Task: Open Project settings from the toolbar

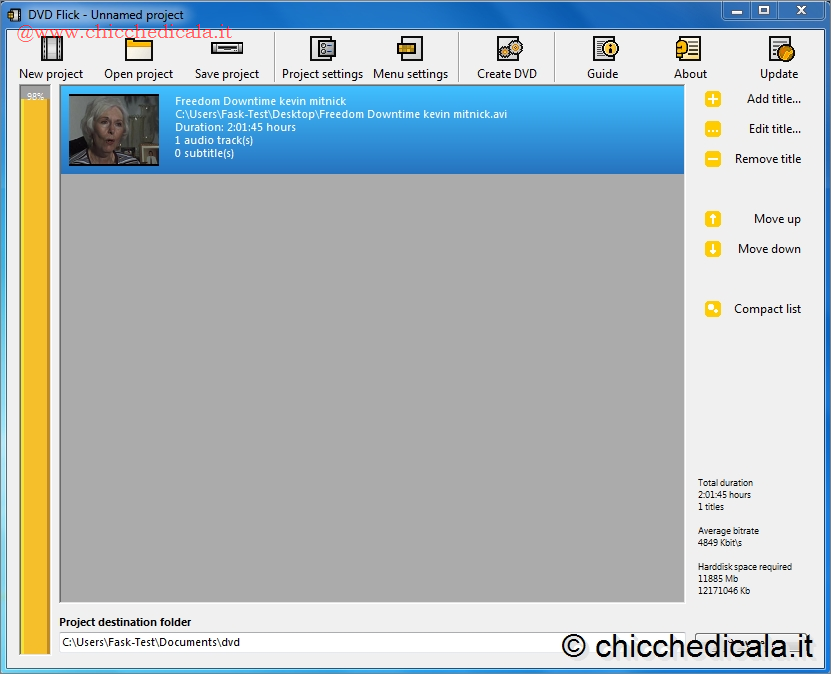Action: tap(322, 49)
